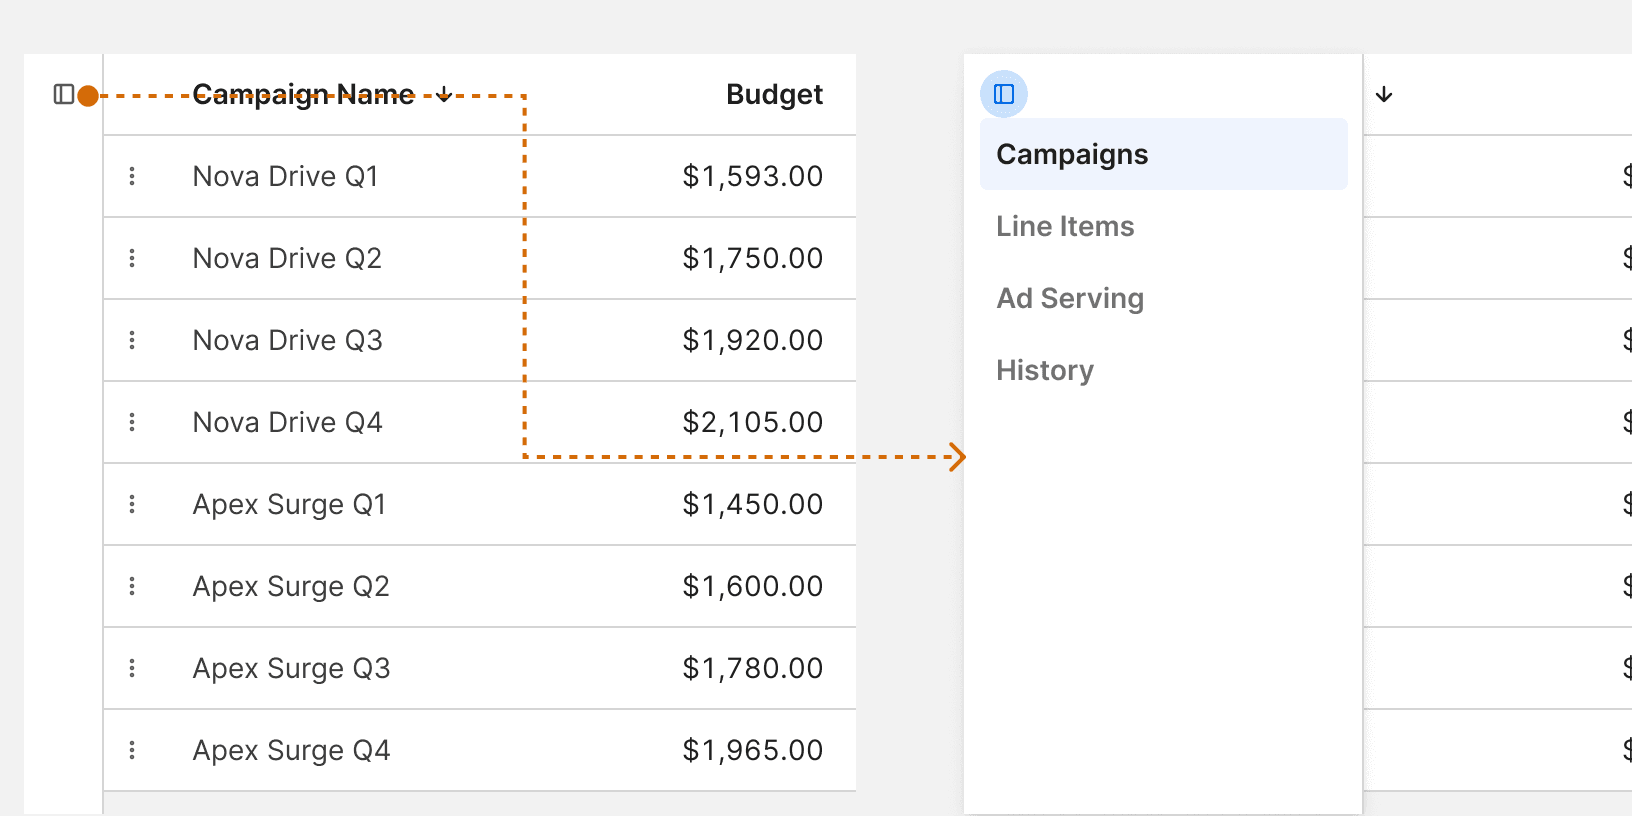Screen dimensions: 1632x816
Task: Click the Campaign Name column header
Action: (x=303, y=95)
